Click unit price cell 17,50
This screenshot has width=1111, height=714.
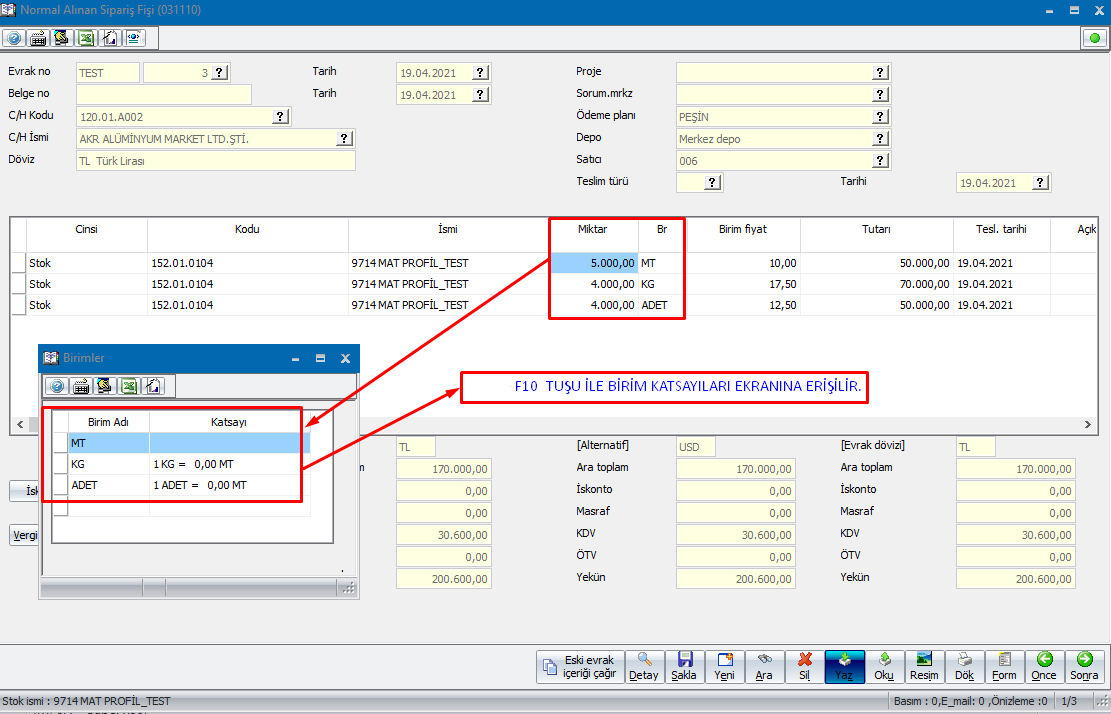[x=743, y=284]
